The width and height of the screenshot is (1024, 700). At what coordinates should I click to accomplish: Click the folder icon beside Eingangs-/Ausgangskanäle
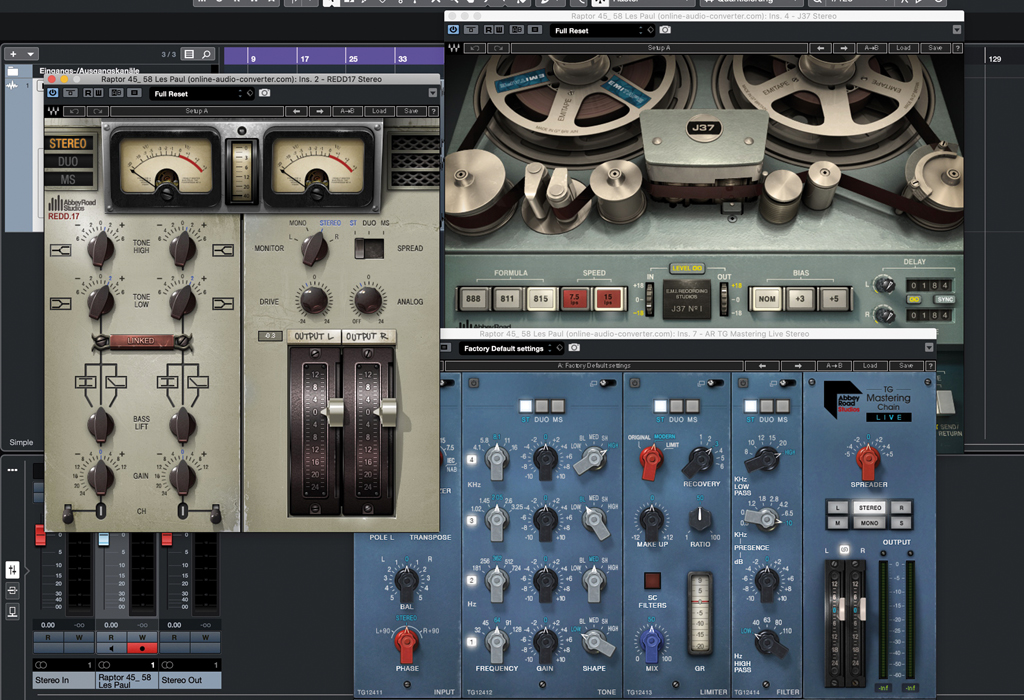click(x=13, y=71)
